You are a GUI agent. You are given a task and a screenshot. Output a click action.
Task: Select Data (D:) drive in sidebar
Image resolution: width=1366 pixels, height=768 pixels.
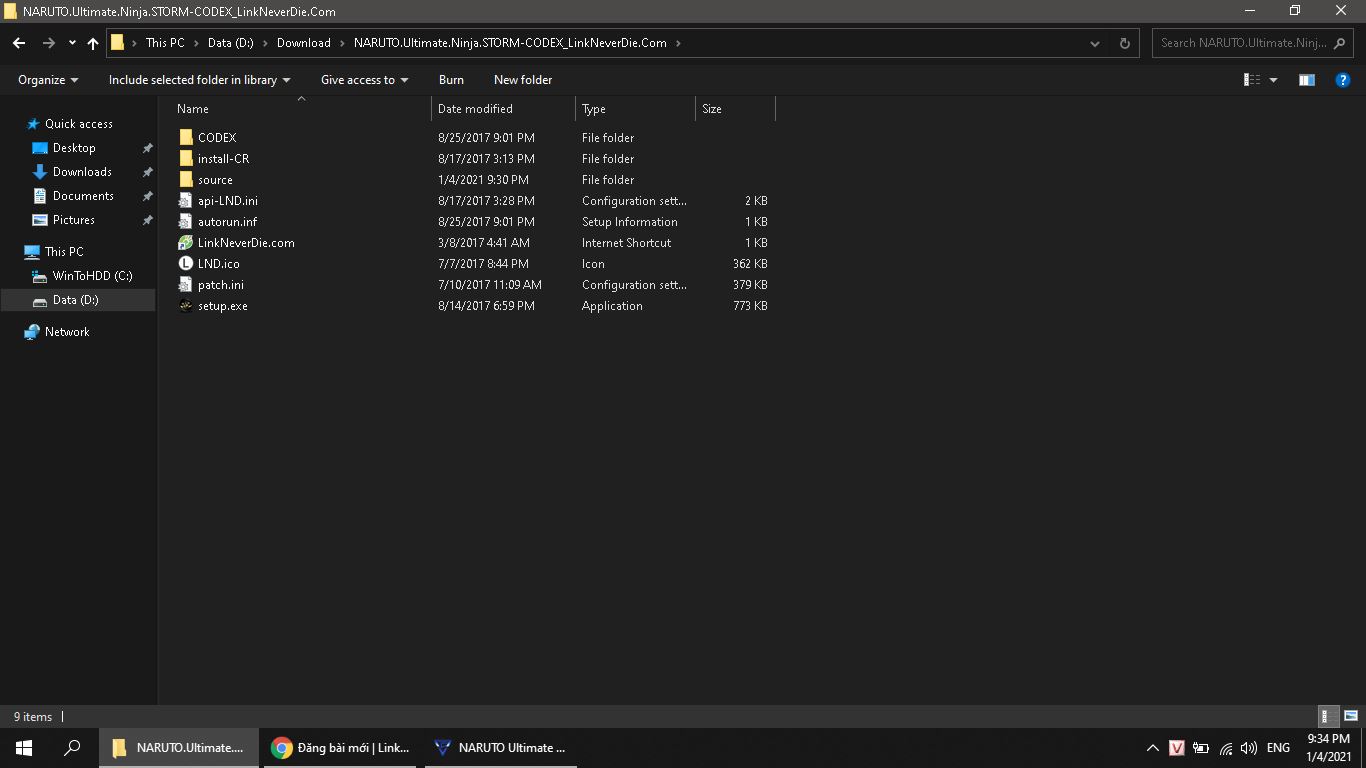(x=78, y=300)
